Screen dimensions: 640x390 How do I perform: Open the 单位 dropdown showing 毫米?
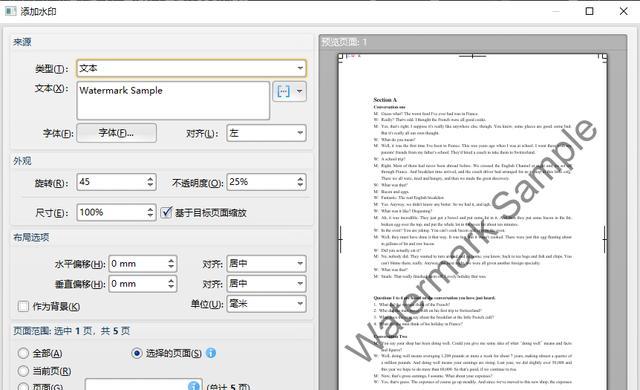point(266,304)
